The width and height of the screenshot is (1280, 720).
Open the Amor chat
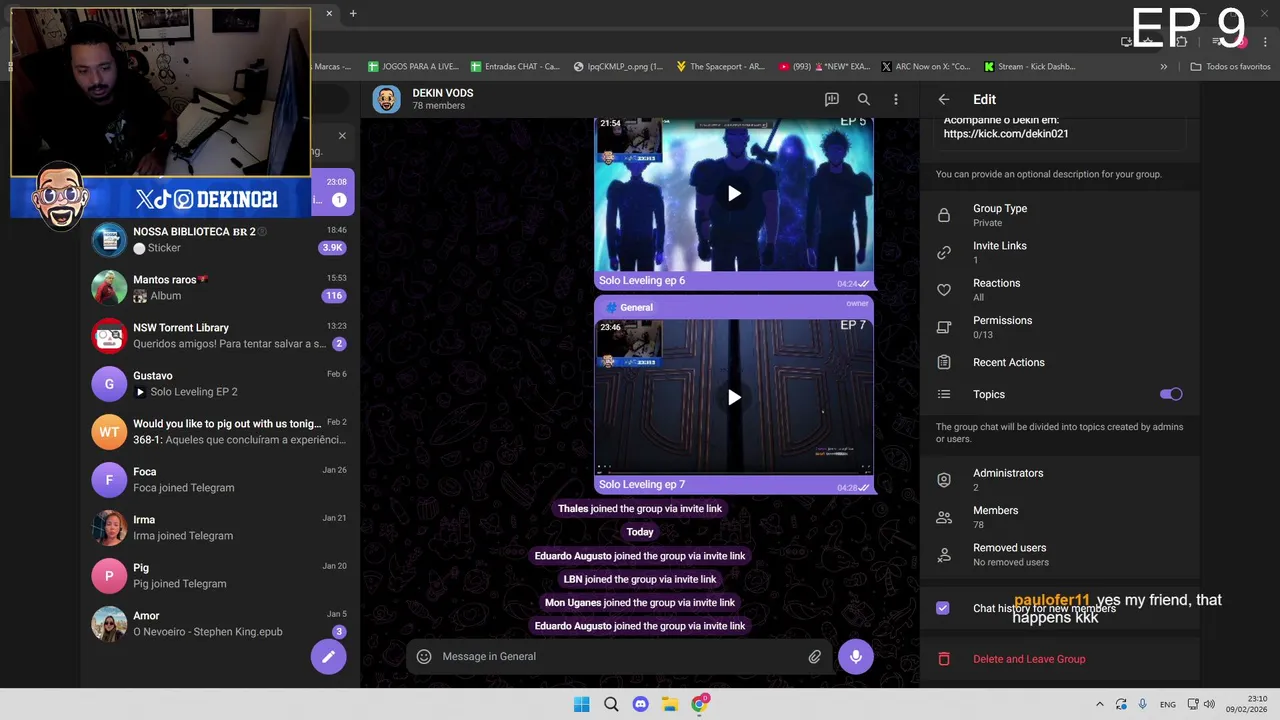click(219, 624)
